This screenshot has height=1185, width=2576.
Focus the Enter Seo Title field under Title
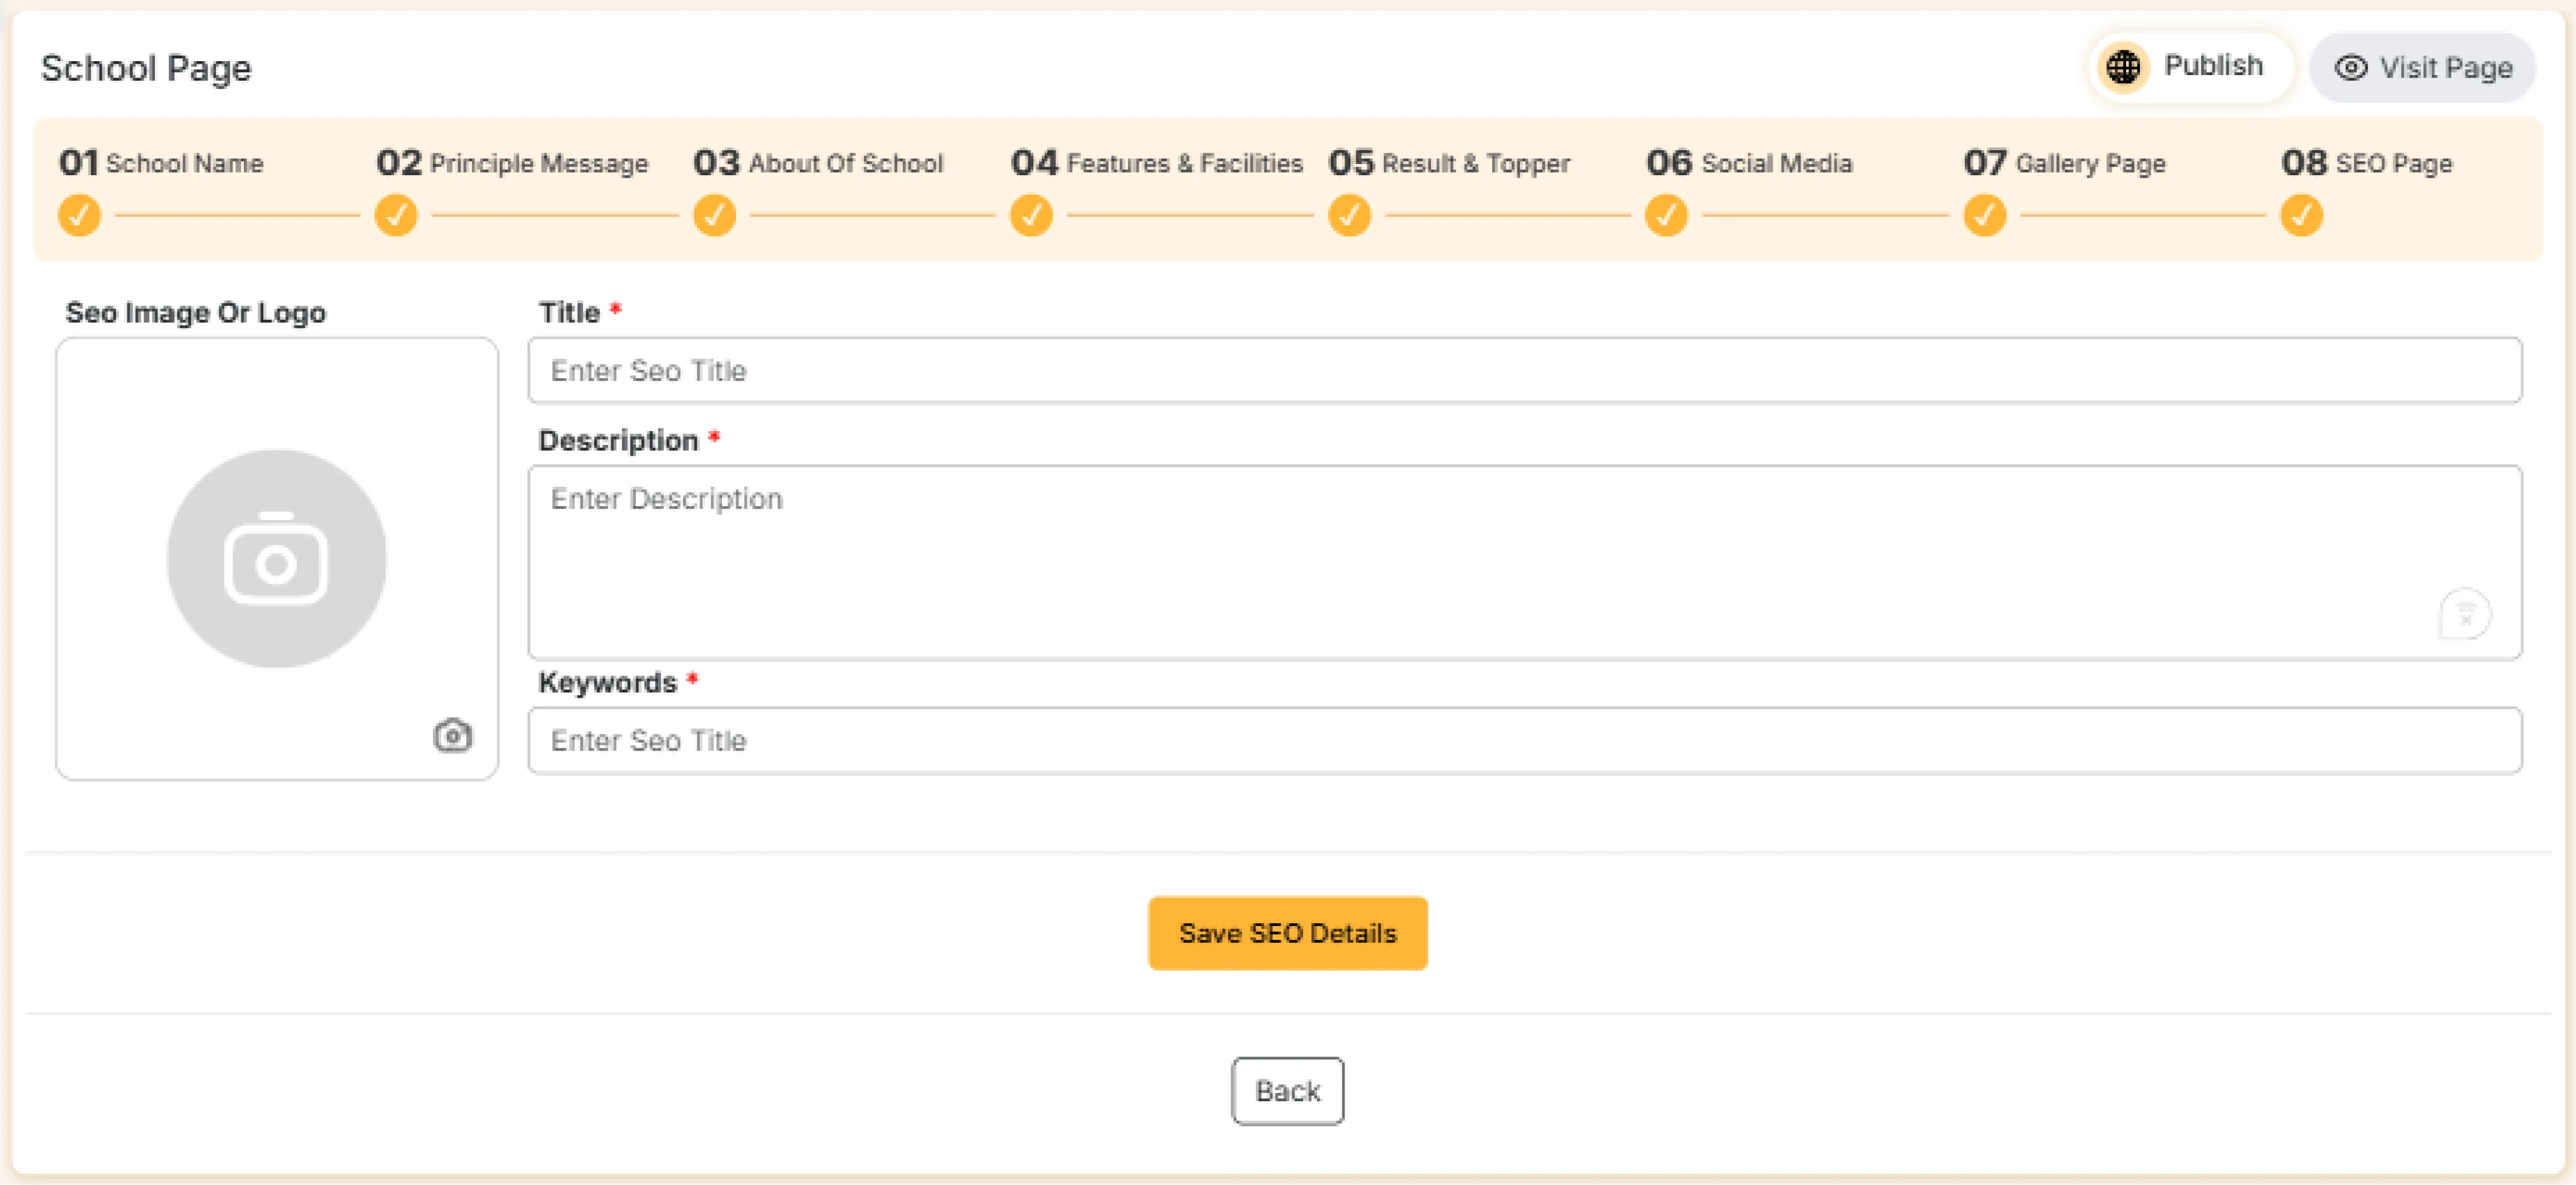pos(1524,371)
